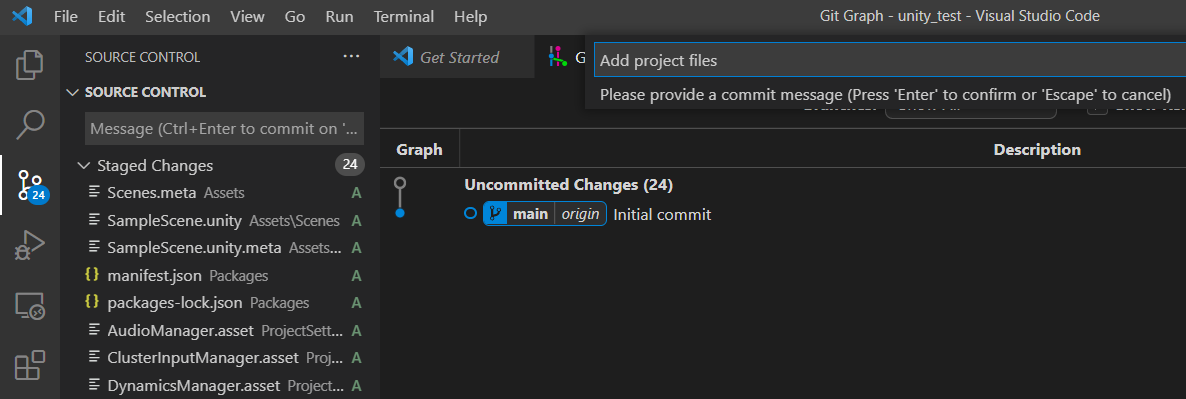1186x399 pixels.
Task: Open the Selection menu
Action: (176, 17)
